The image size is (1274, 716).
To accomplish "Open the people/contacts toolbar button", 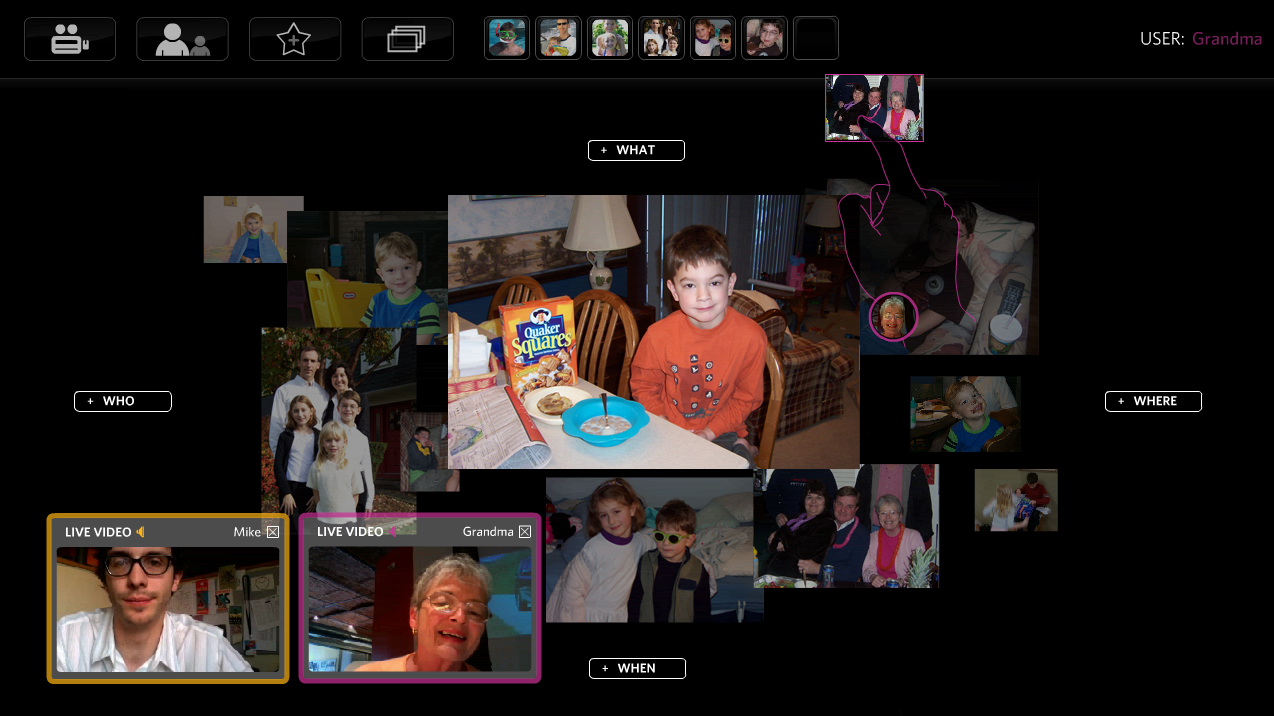I will 183,39.
